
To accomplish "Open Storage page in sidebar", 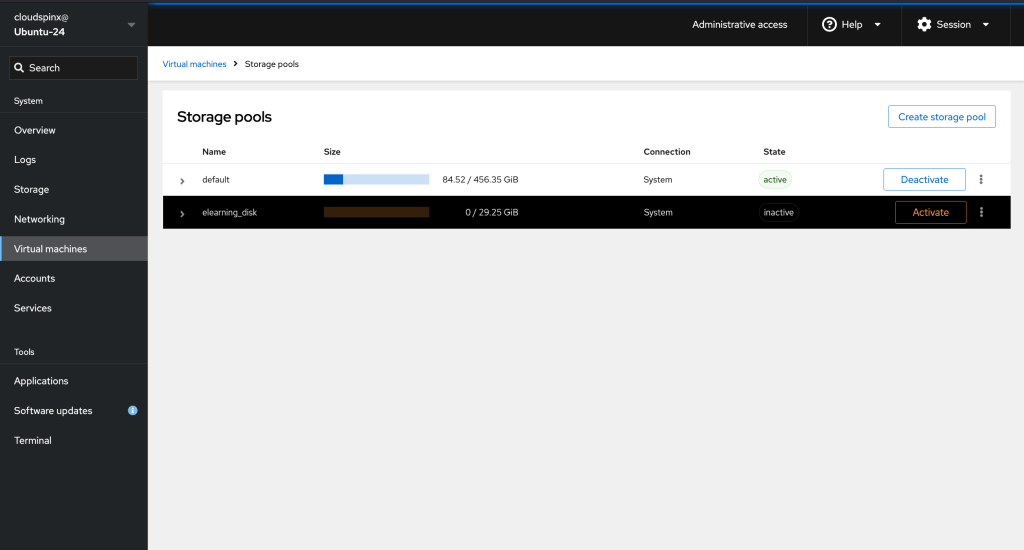I will 74,189.
